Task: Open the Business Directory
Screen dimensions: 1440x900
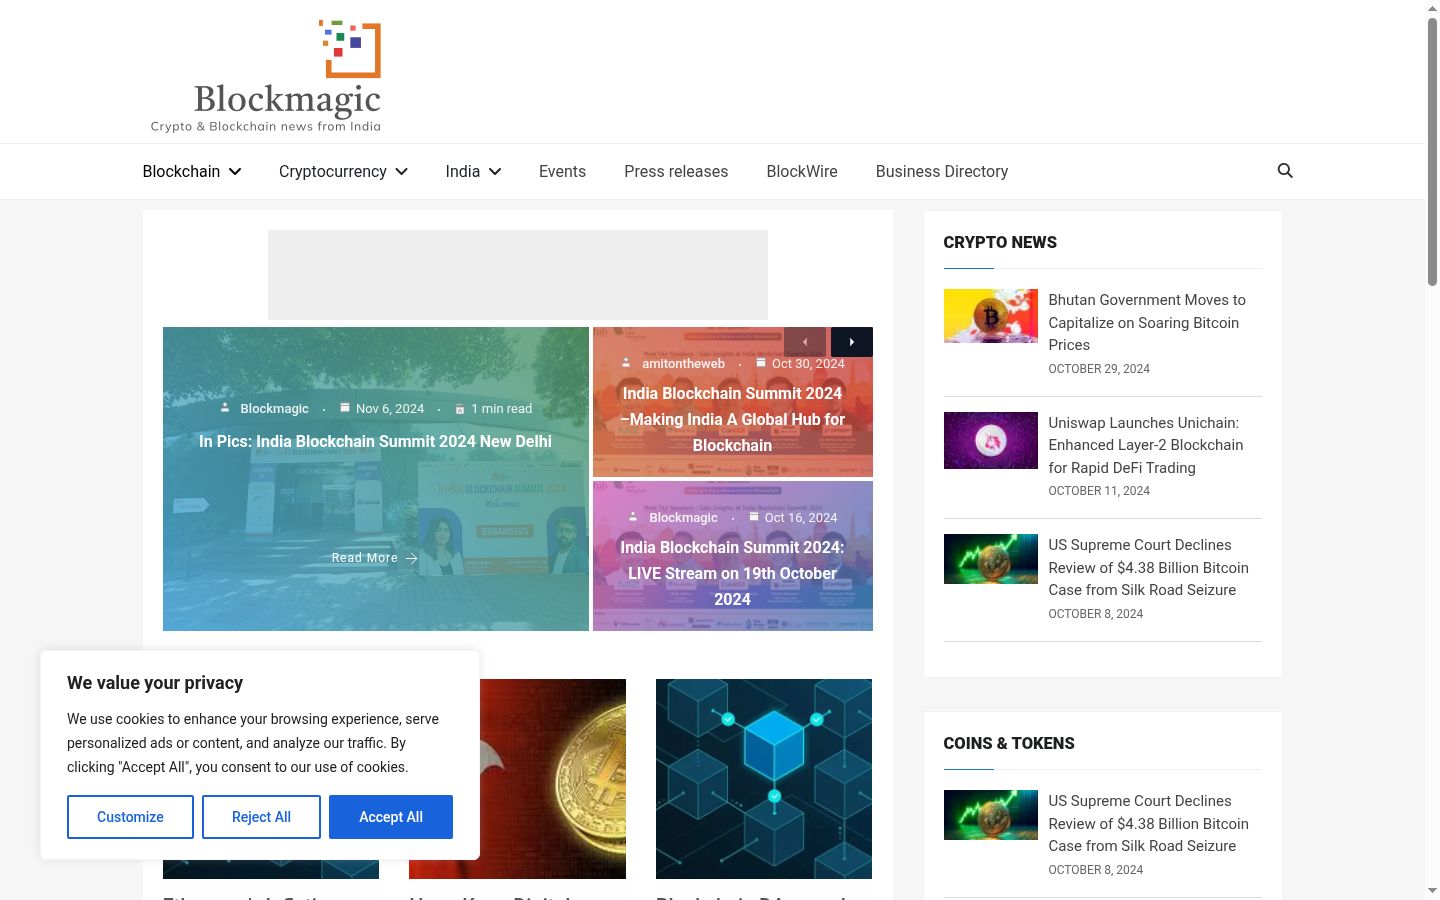Action: coord(942,171)
